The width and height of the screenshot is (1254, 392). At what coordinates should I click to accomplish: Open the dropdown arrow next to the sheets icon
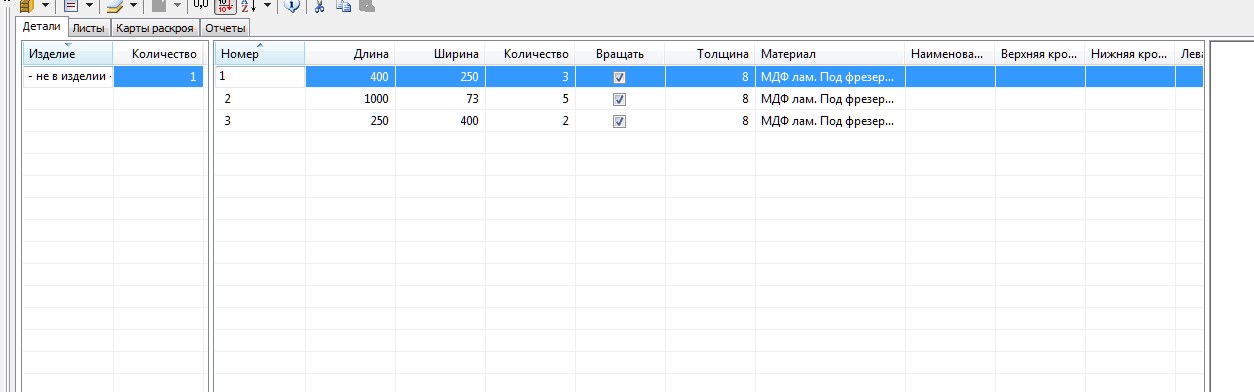pos(134,5)
